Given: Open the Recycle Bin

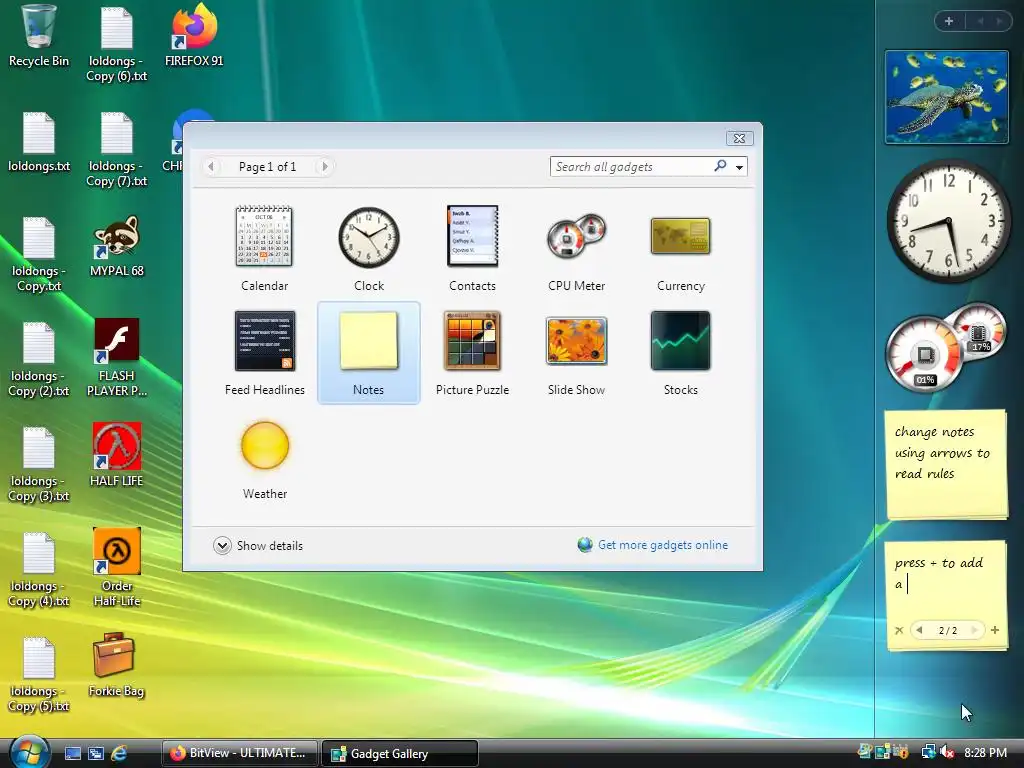Looking at the screenshot, I should pos(39,36).
